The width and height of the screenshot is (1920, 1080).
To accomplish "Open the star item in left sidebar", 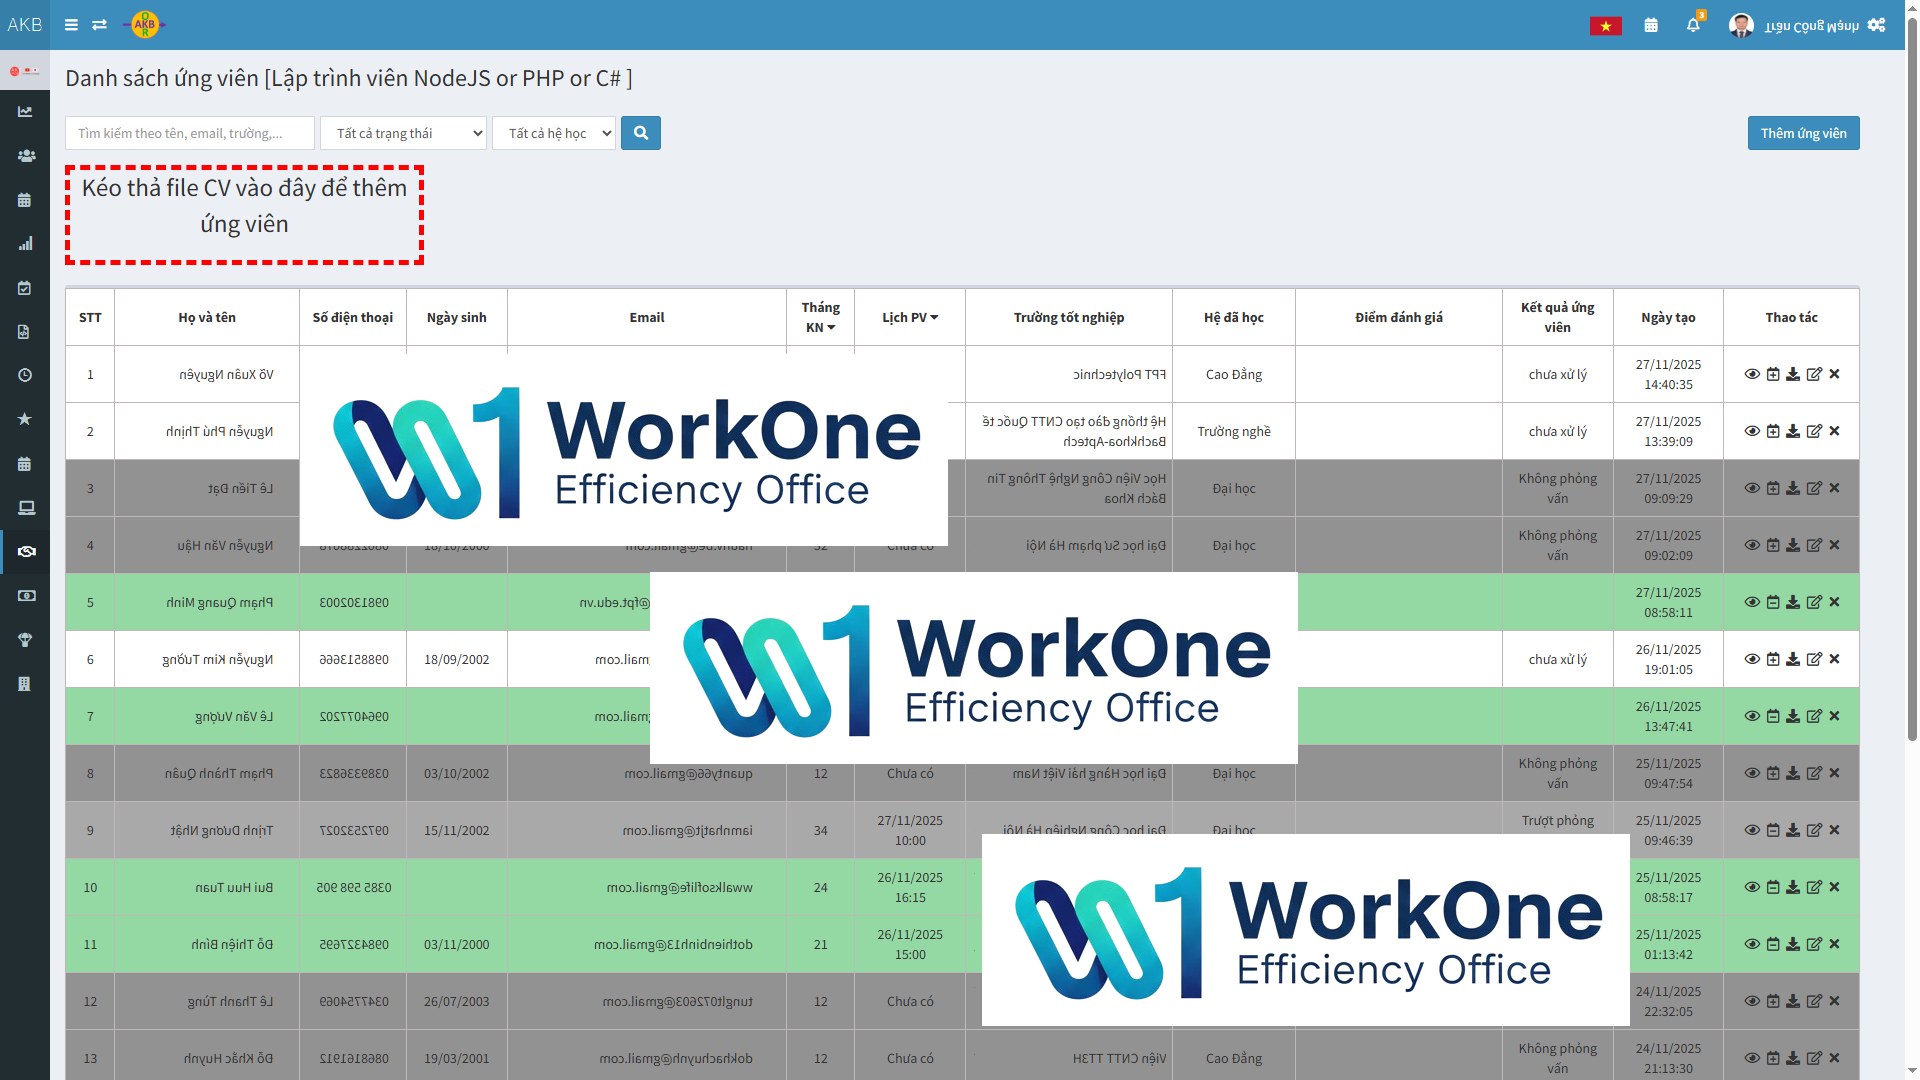I will (x=25, y=419).
